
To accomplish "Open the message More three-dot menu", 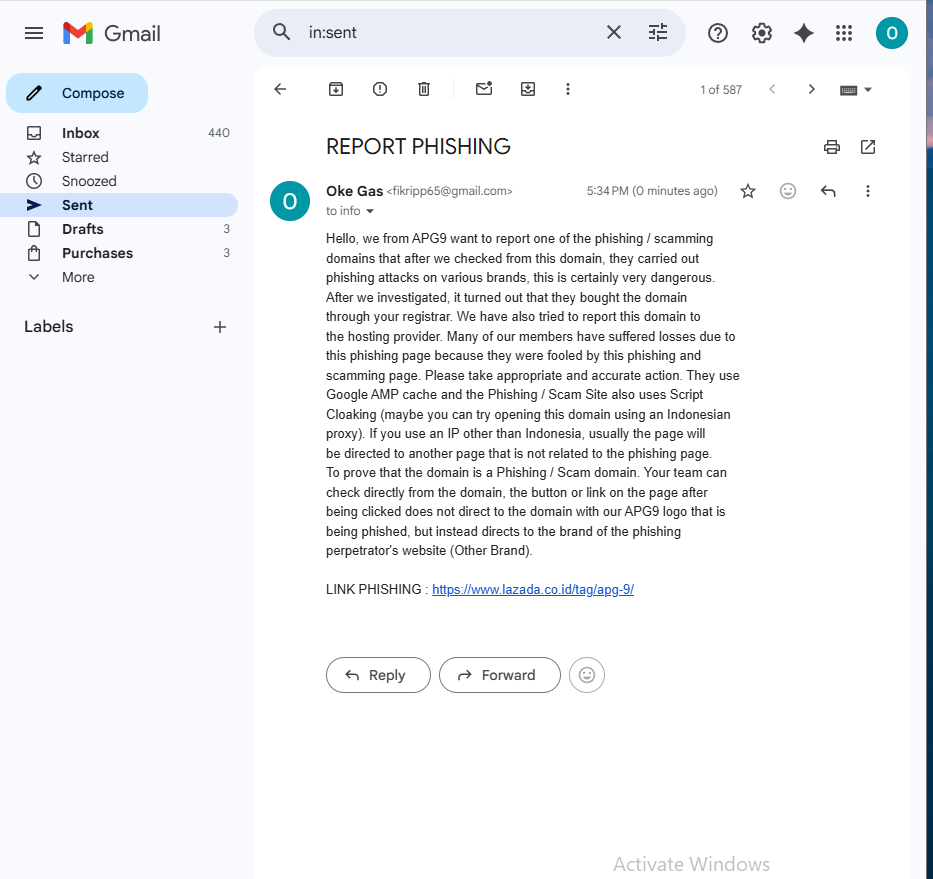I will point(868,191).
